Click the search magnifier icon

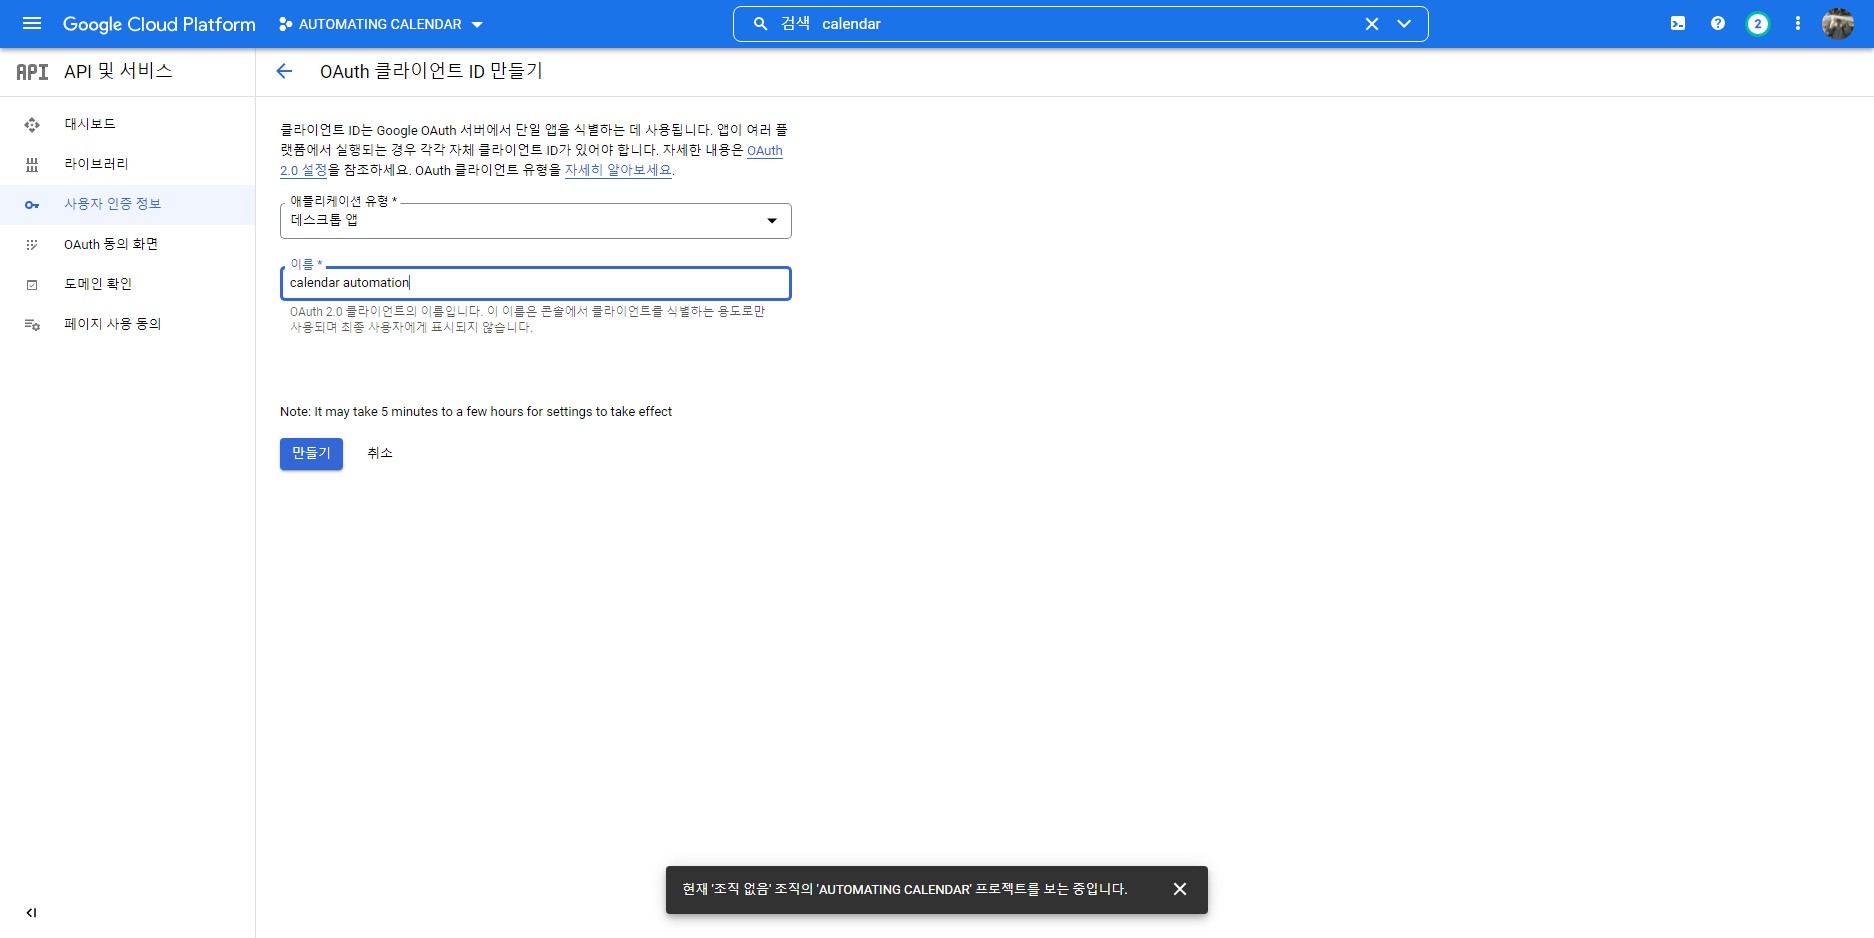761,24
